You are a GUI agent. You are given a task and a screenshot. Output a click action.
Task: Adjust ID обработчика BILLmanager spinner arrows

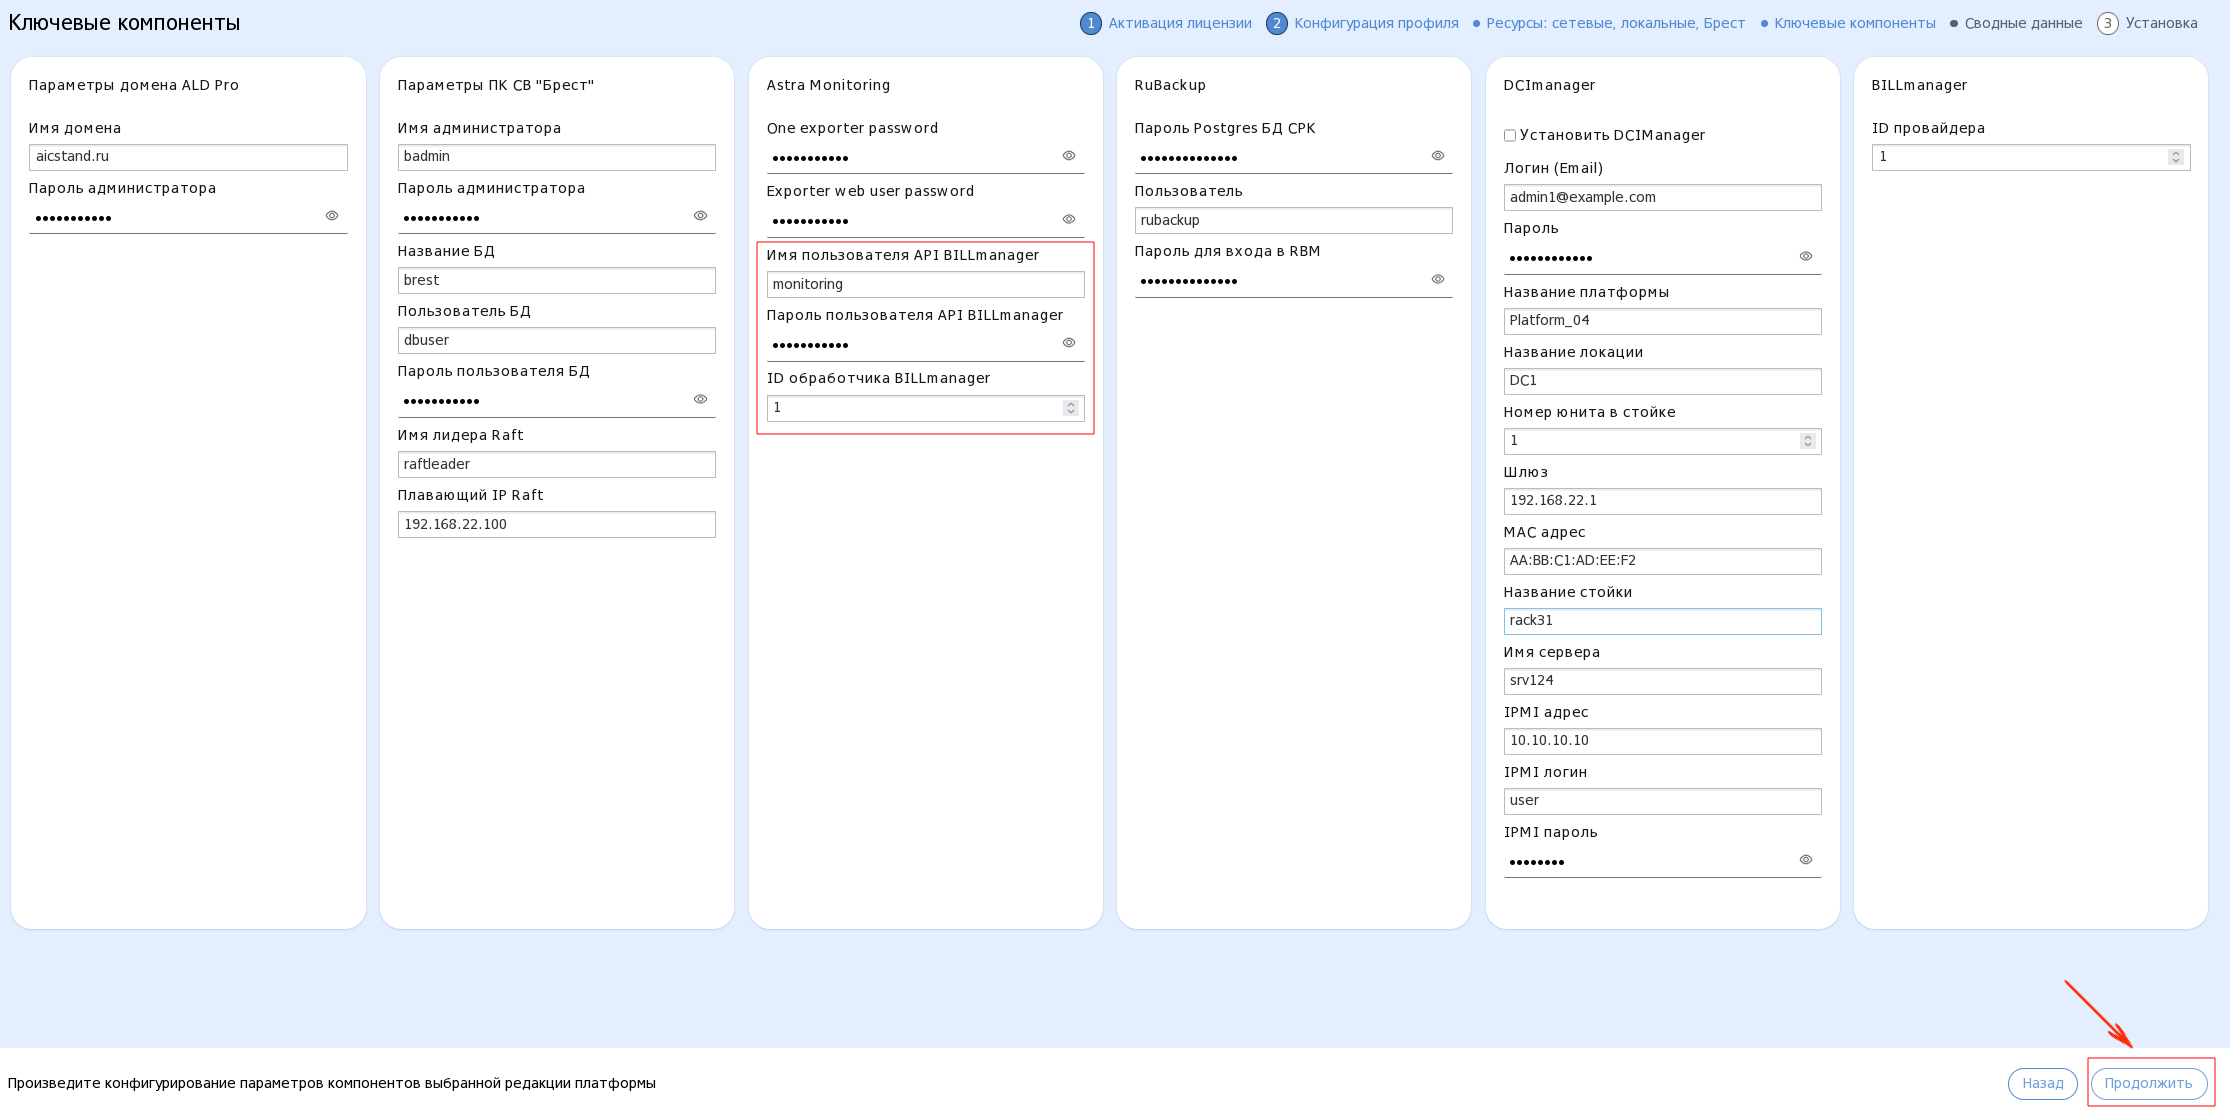tap(1071, 408)
